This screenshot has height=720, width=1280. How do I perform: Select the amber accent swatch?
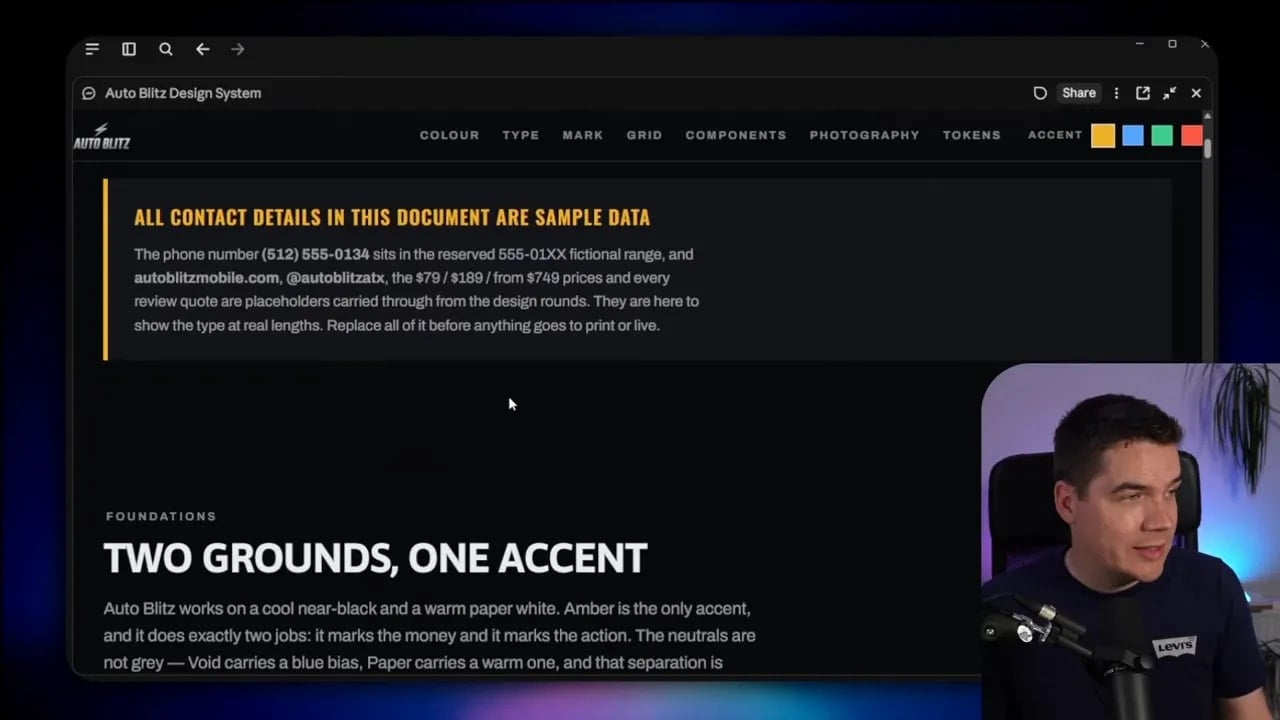click(x=1103, y=135)
